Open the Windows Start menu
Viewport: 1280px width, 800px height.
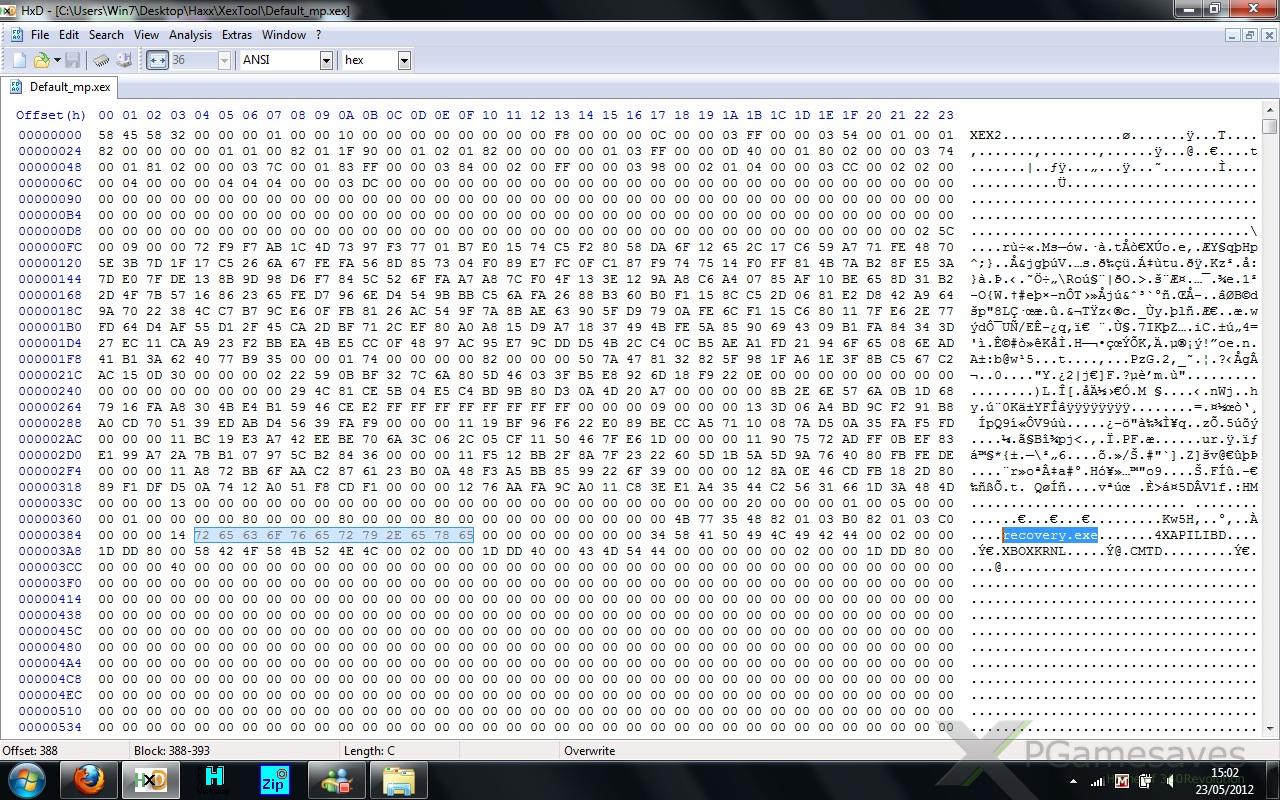pyautogui.click(x=27, y=779)
